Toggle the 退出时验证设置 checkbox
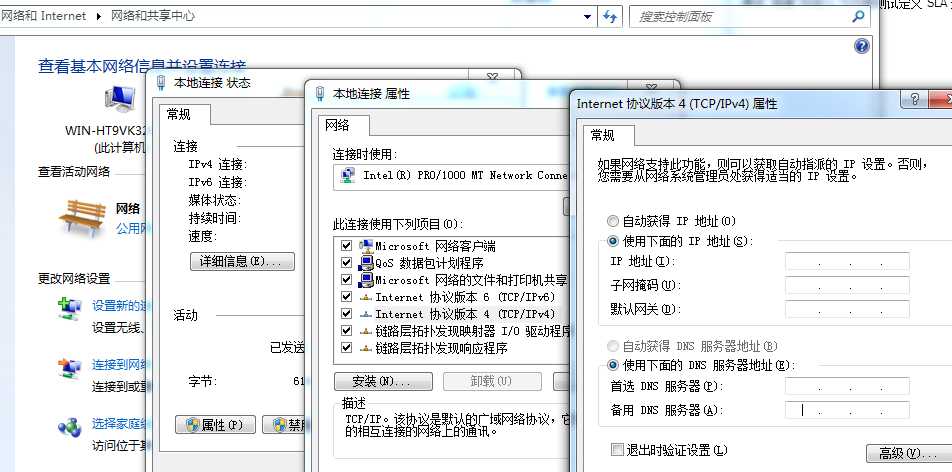952x472 pixels. [617, 450]
